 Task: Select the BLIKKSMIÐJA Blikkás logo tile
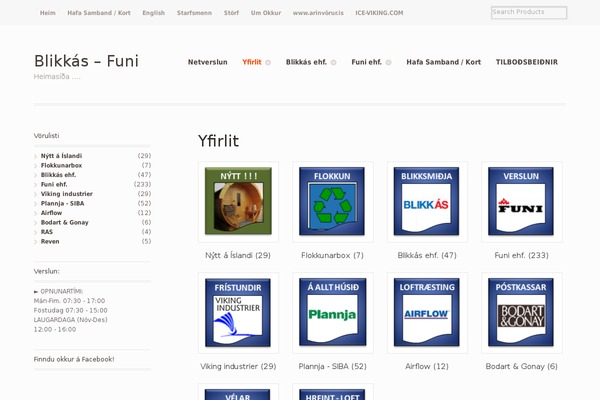click(427, 201)
